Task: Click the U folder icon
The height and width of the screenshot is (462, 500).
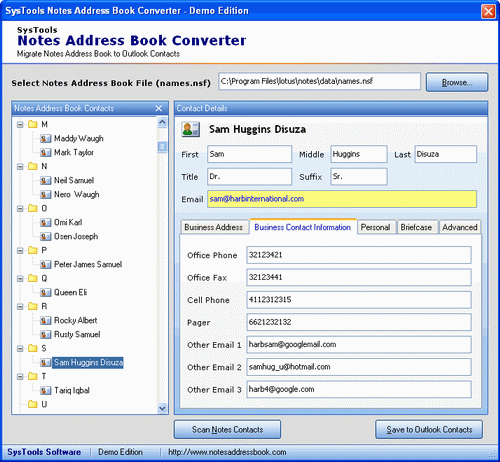Action: (33, 404)
